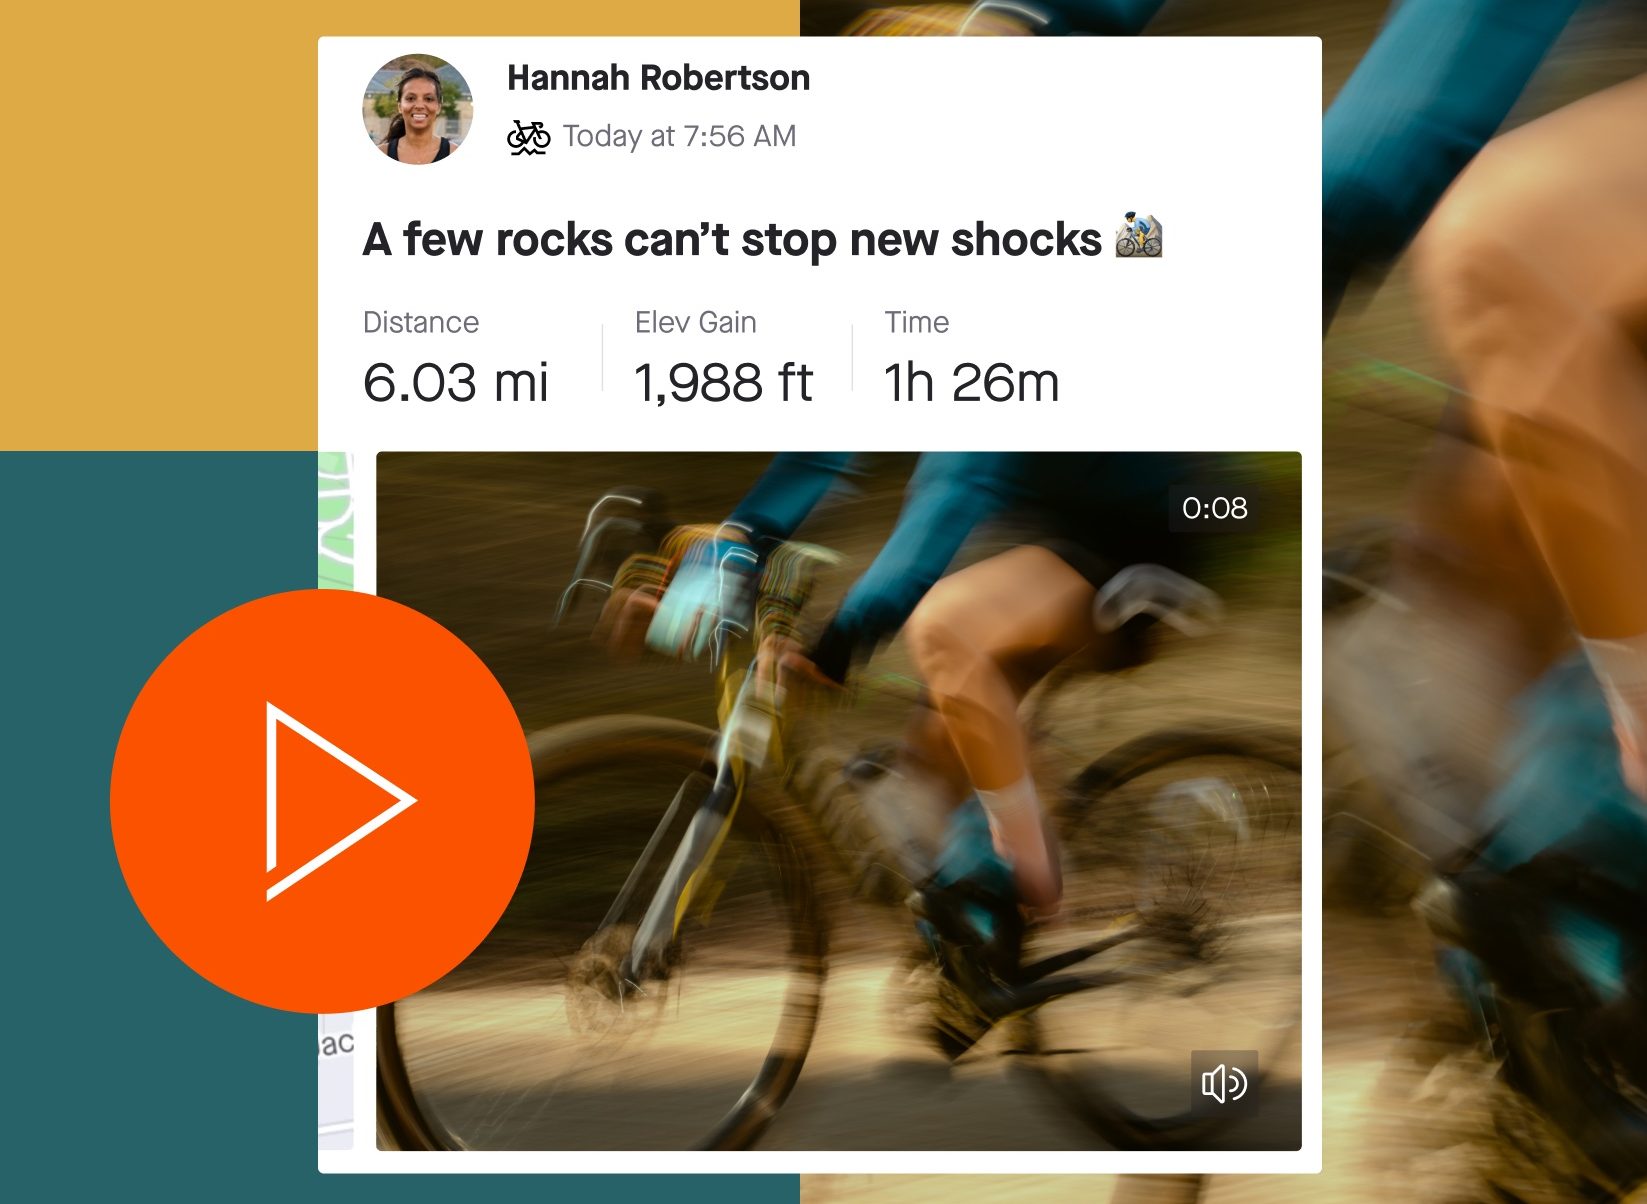
Task: Click the 'Today at 7:56 AM' timestamp
Action: click(679, 136)
